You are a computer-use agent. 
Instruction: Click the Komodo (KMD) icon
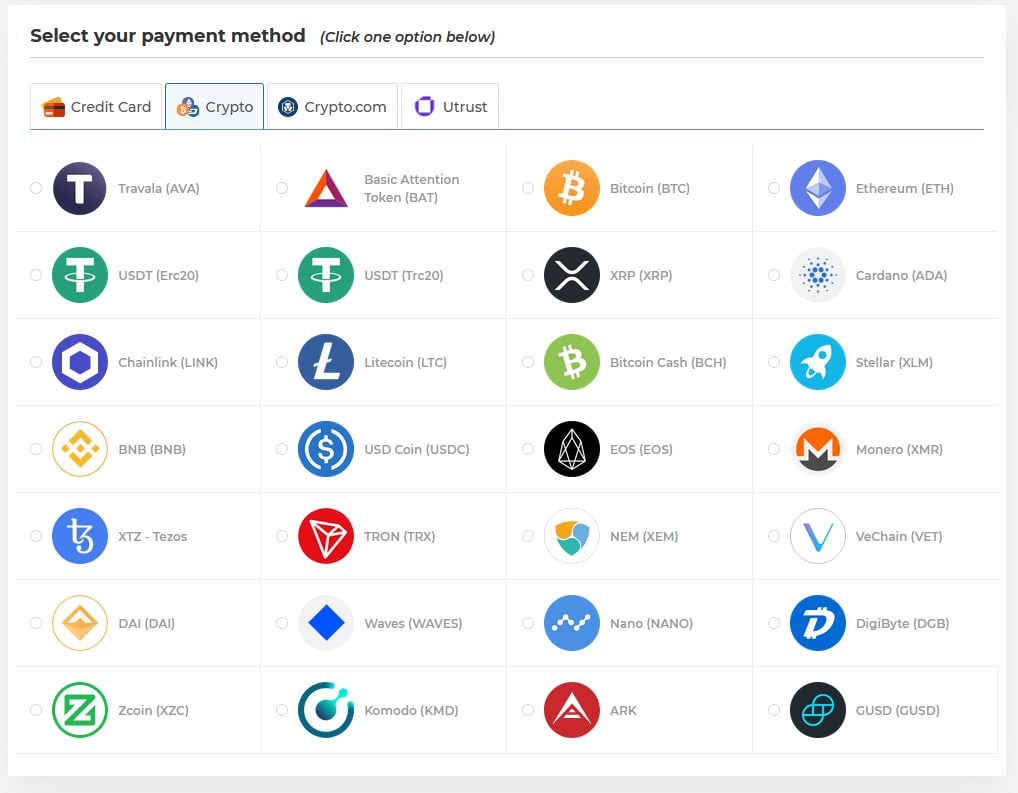point(326,711)
